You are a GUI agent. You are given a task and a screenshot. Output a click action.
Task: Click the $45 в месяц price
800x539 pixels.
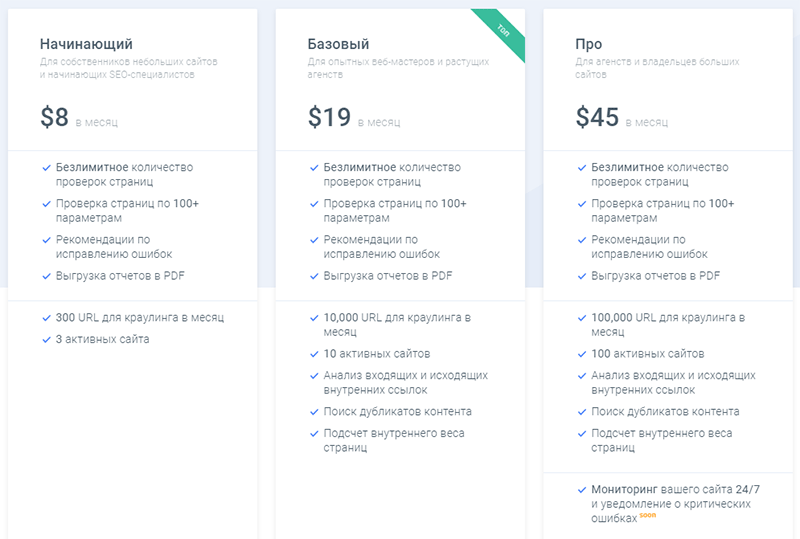622,117
